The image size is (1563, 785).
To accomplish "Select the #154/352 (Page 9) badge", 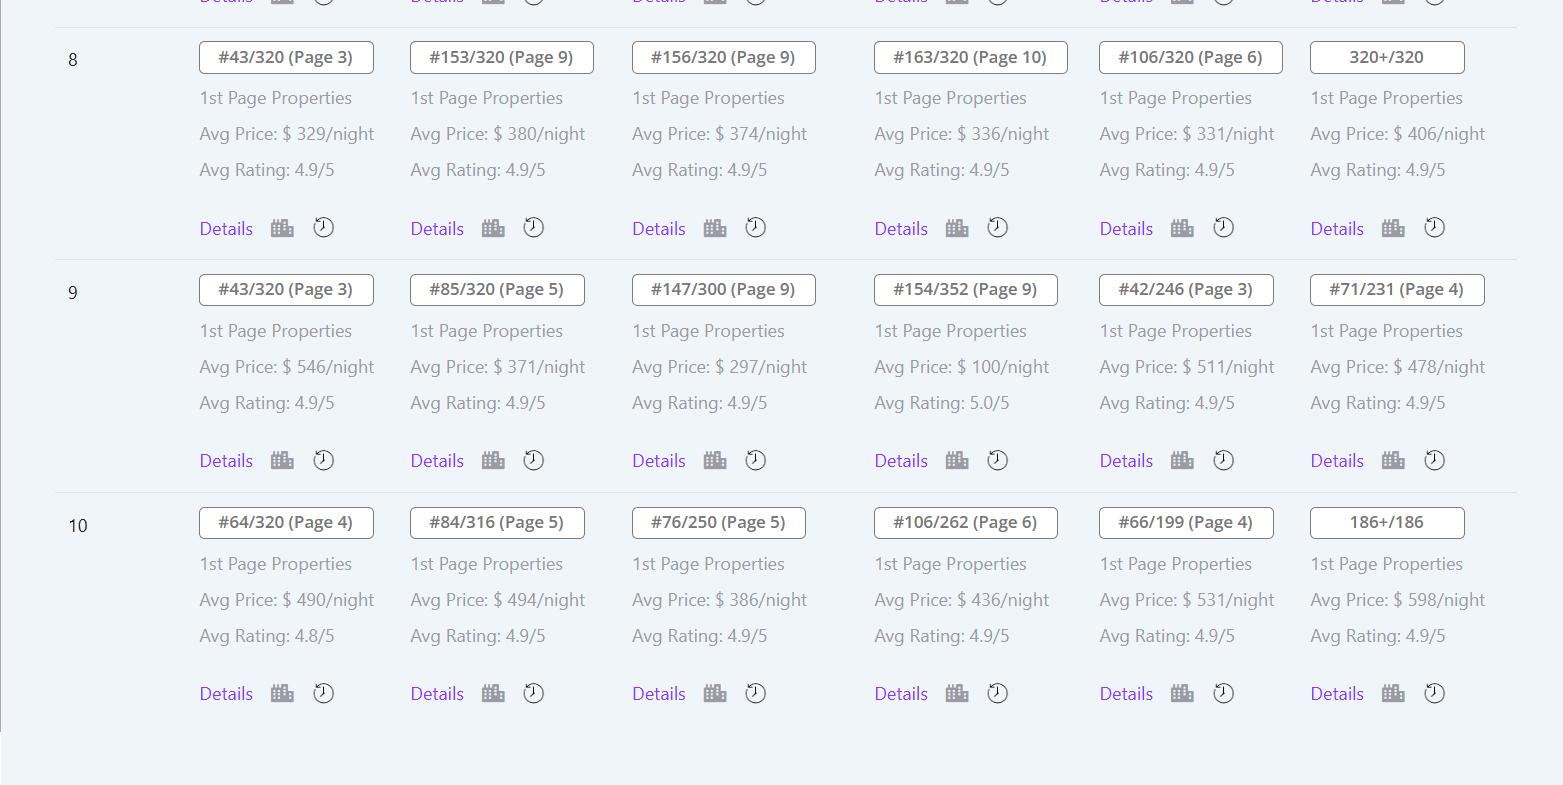I will [966, 290].
